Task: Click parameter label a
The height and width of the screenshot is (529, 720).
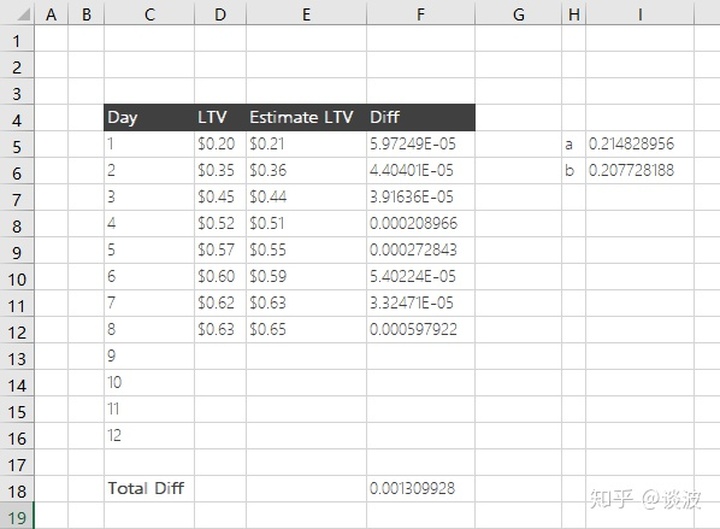Action: pyautogui.click(x=574, y=144)
